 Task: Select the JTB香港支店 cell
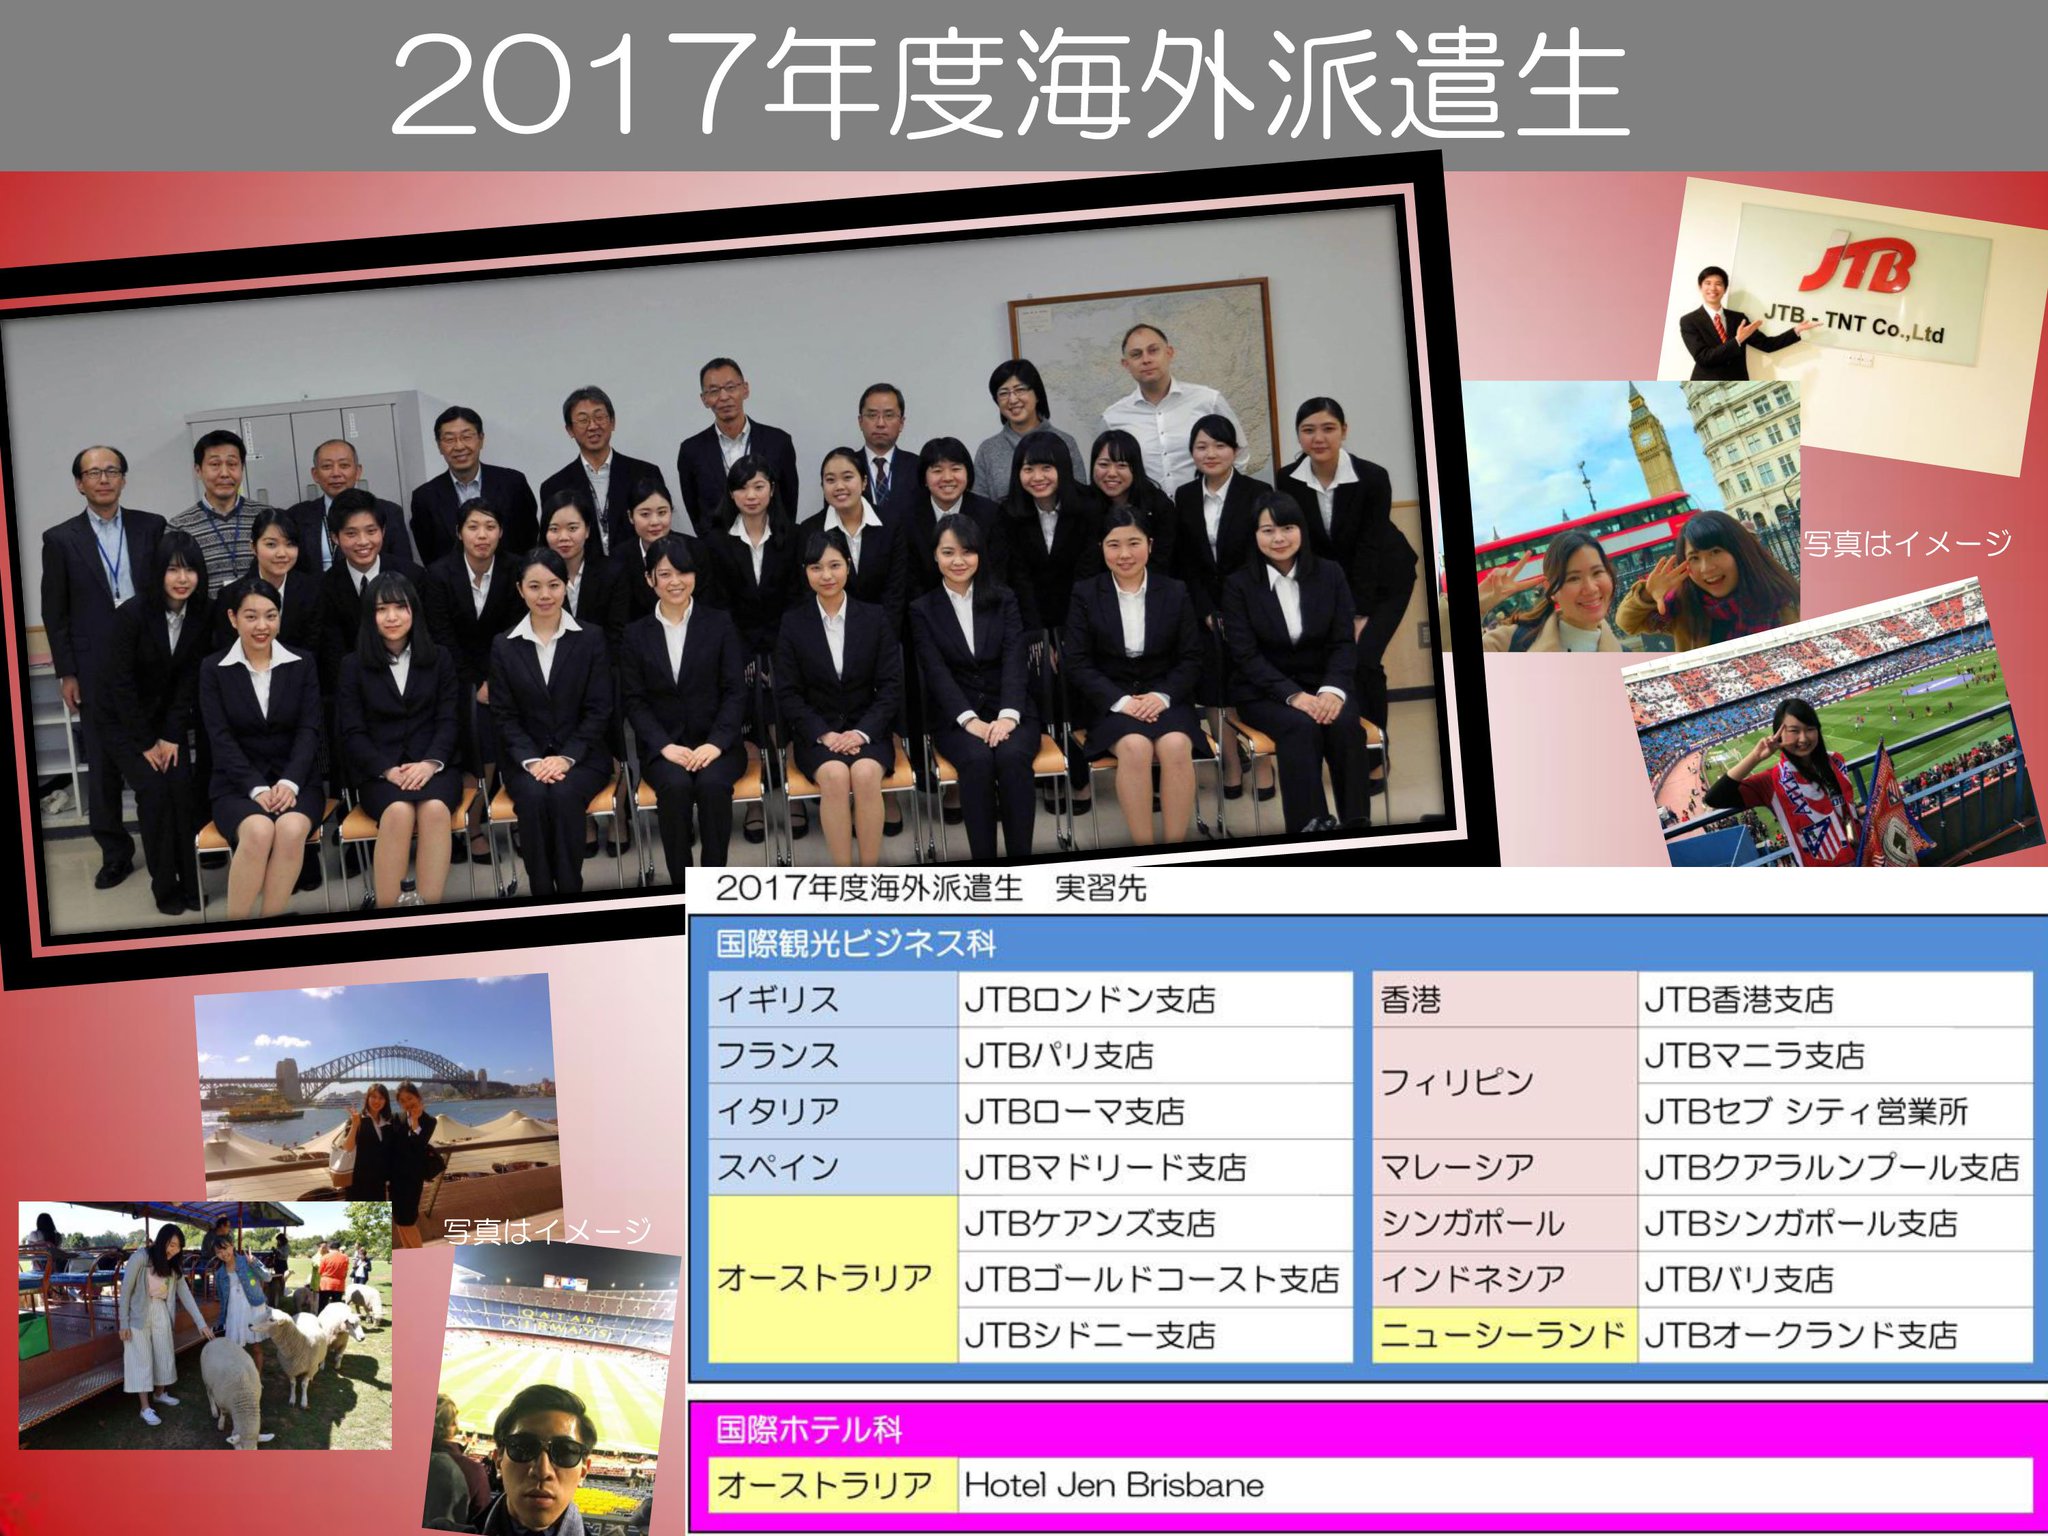pyautogui.click(x=1836, y=999)
